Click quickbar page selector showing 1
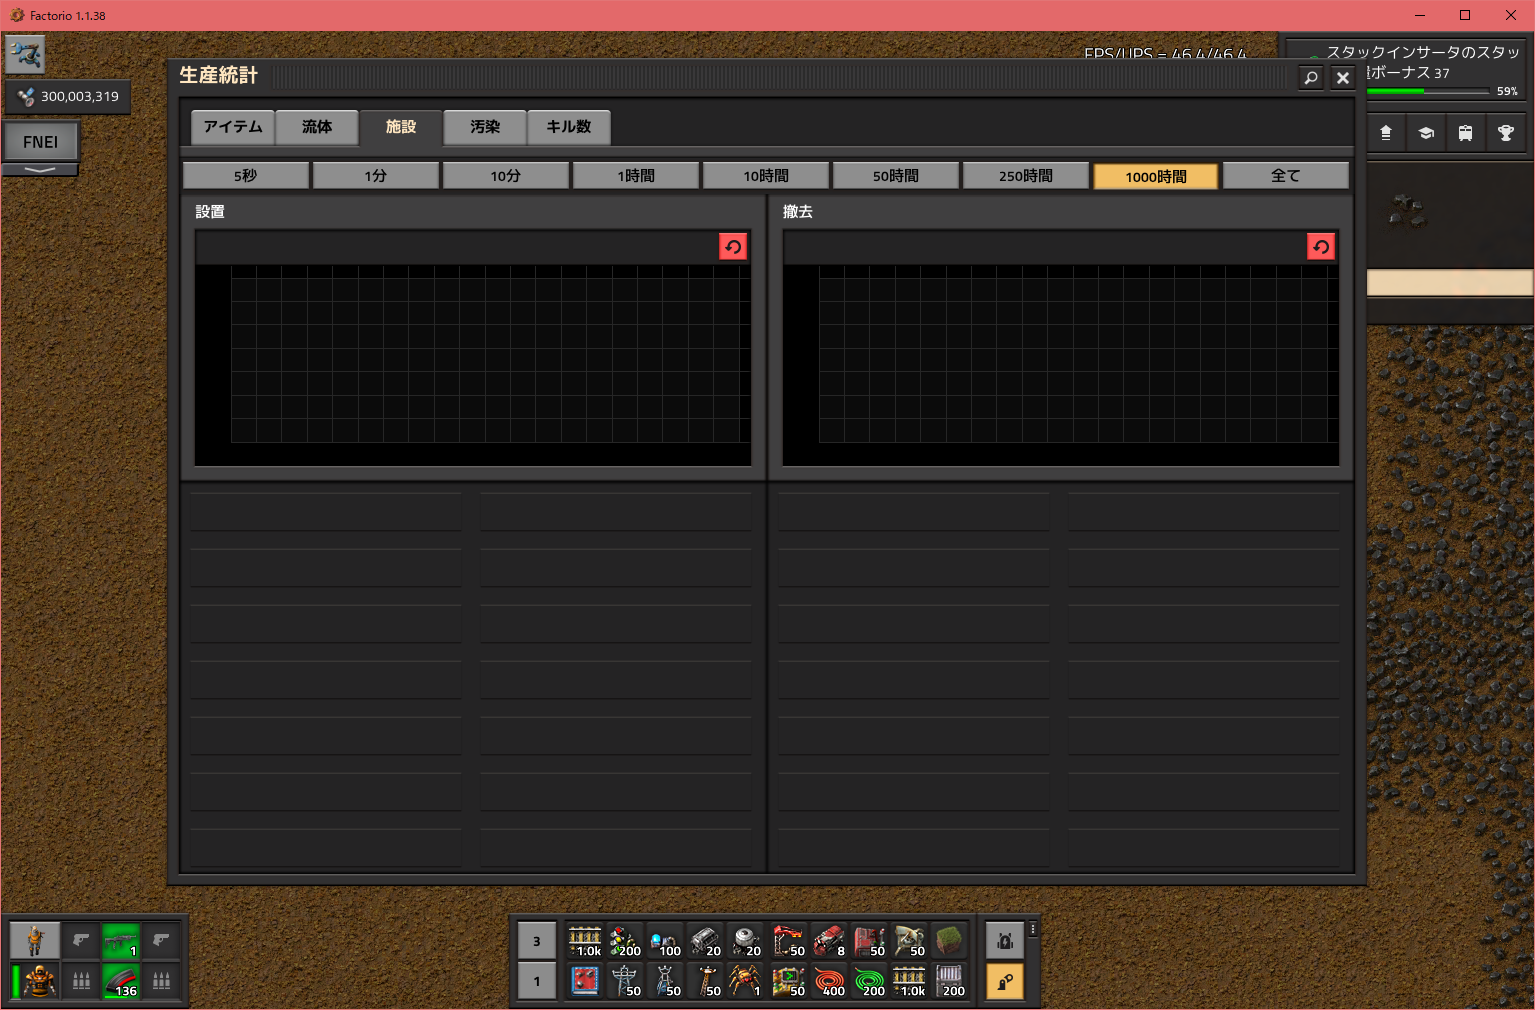Image resolution: width=1535 pixels, height=1010 pixels. [x=537, y=981]
